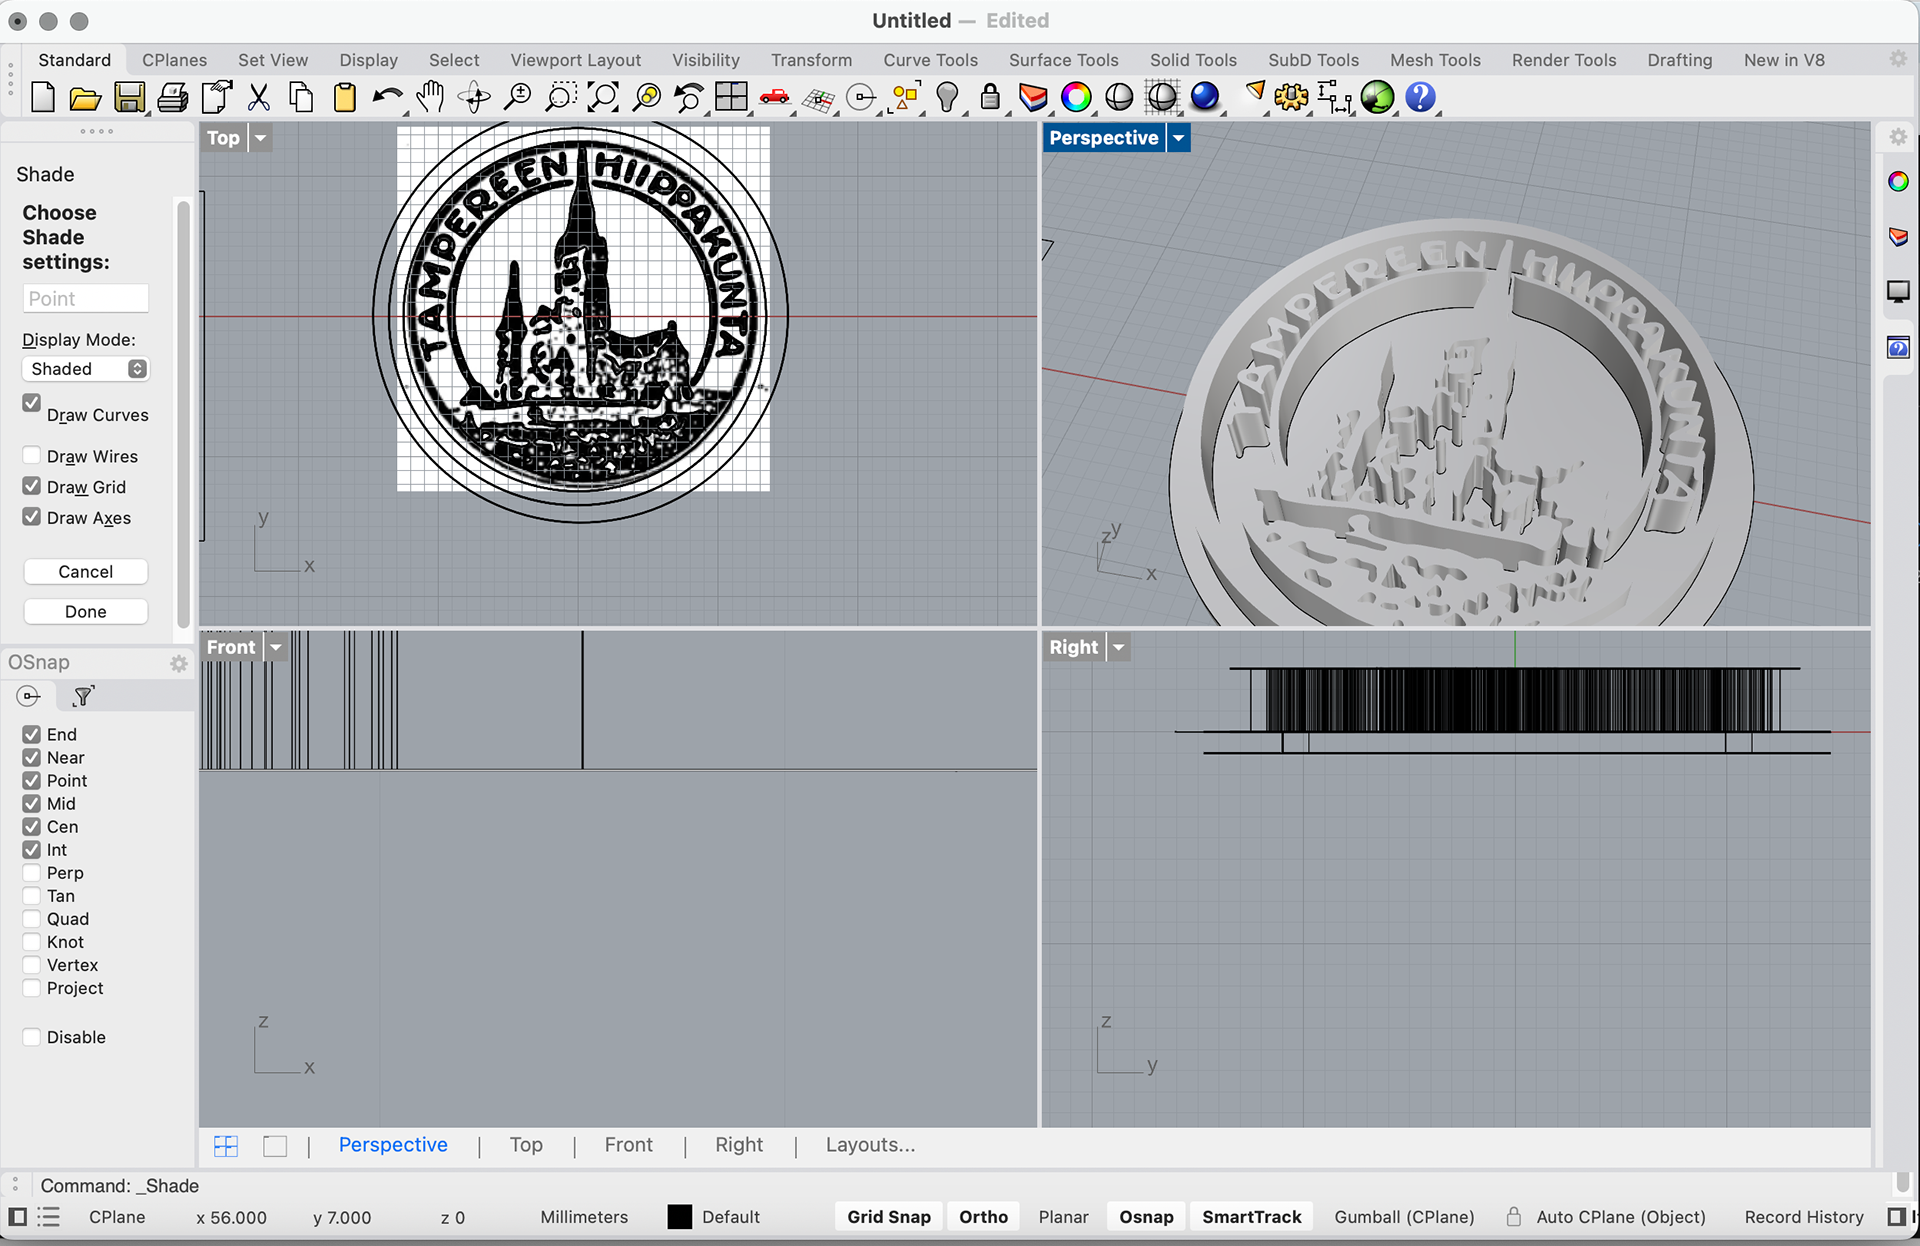This screenshot has height=1246, width=1920.
Task: Click the Print icon in the toolbar
Action: [172, 97]
